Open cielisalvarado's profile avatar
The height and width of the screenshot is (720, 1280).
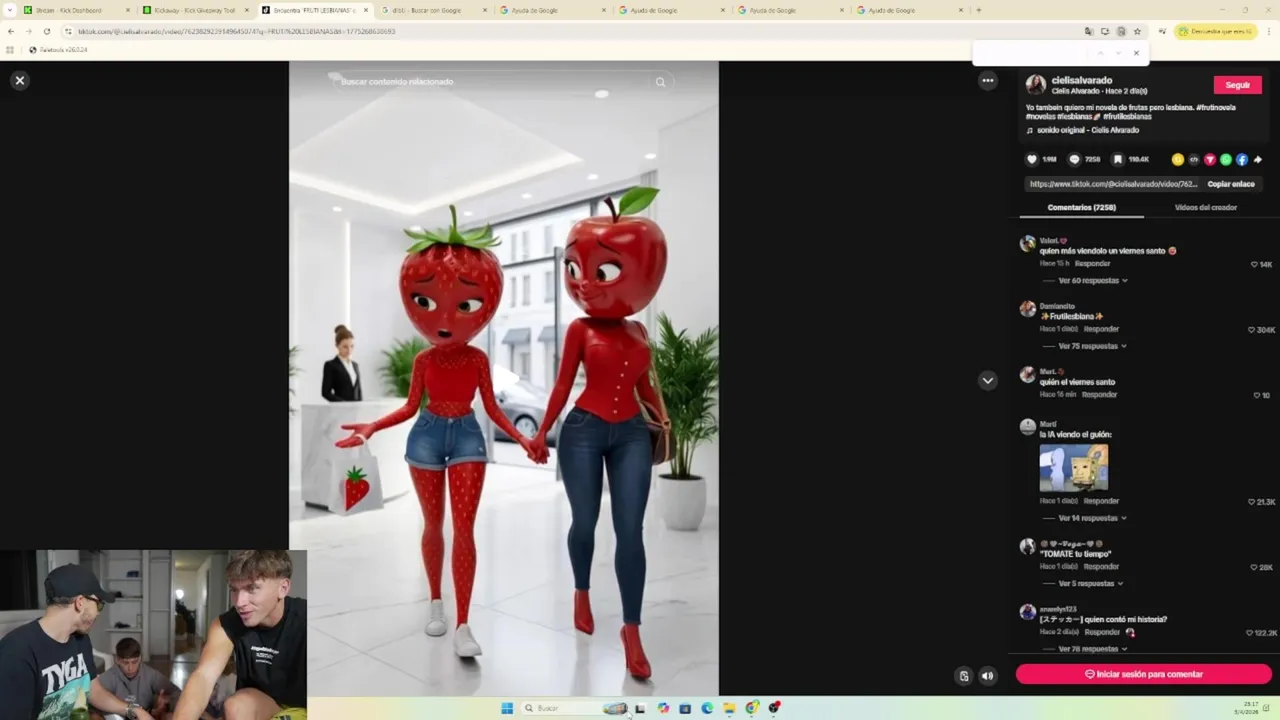[x=1036, y=85]
